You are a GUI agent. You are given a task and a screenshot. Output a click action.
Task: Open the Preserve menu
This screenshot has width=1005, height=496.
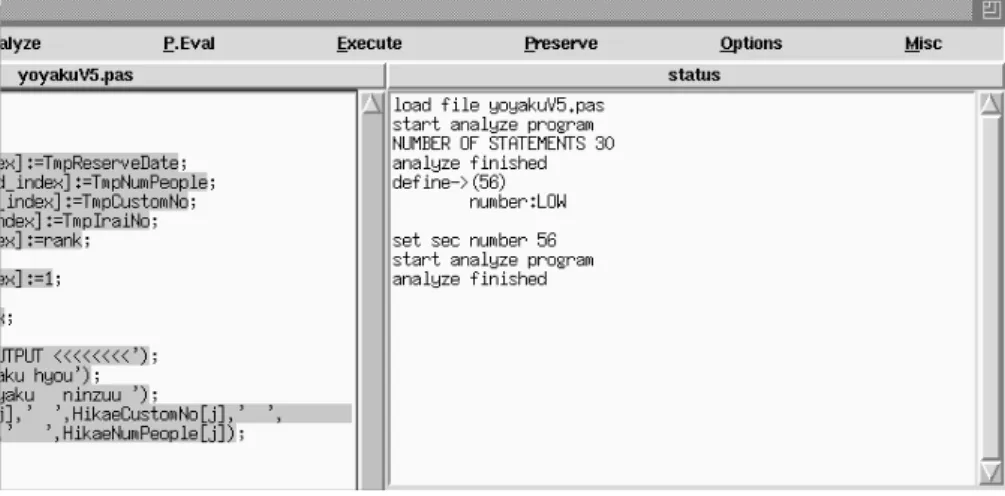pos(561,44)
